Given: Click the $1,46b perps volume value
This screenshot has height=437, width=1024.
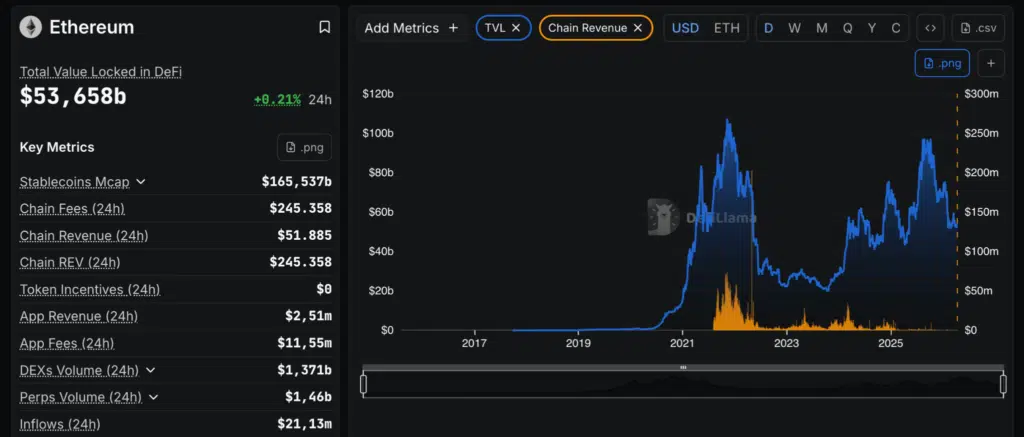Looking at the screenshot, I should tap(308, 397).
